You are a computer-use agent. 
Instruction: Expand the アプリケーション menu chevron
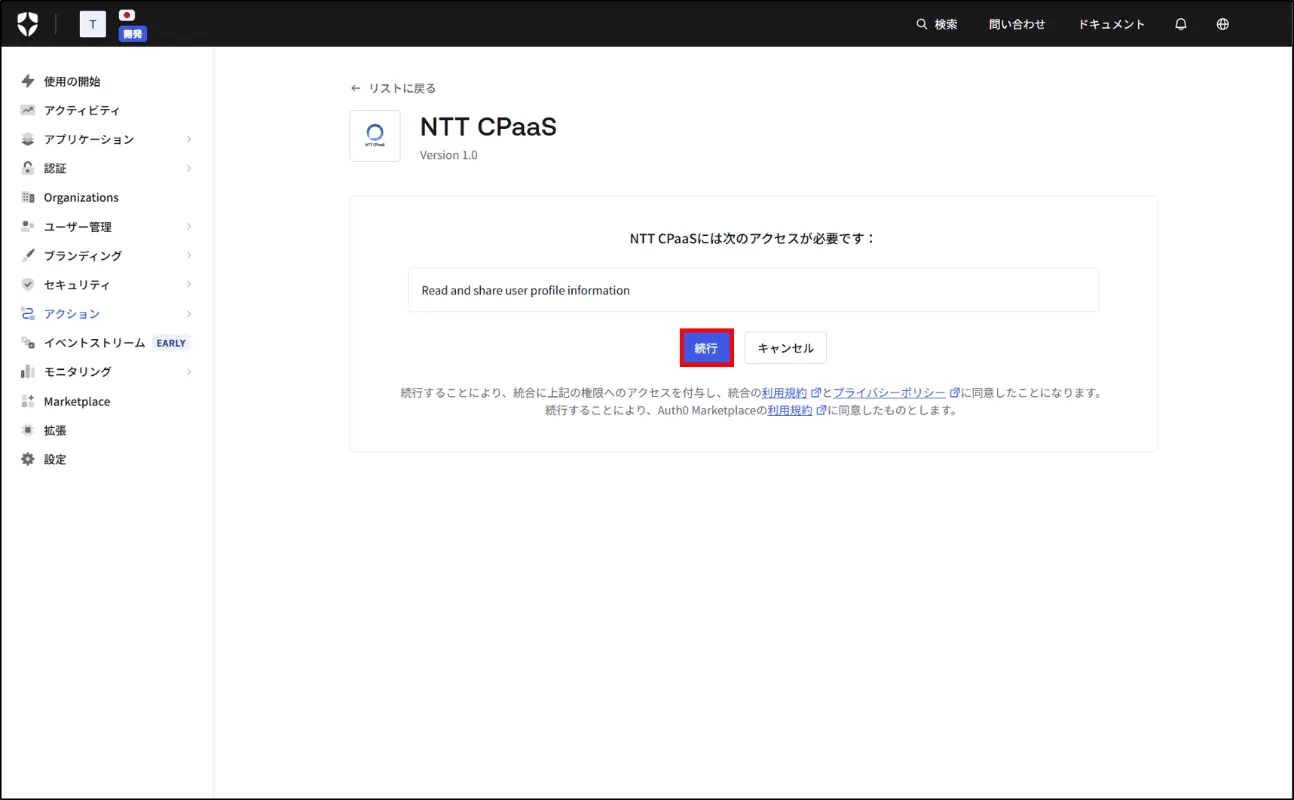[189, 139]
